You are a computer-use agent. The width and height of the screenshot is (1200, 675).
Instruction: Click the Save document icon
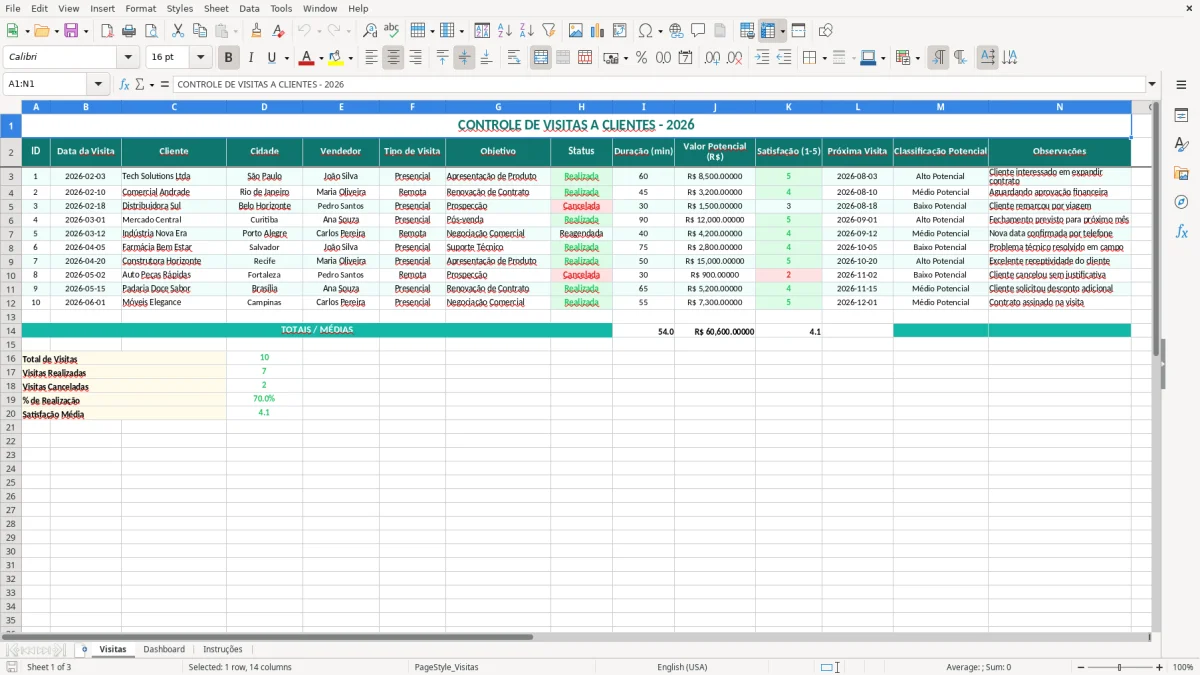71,31
